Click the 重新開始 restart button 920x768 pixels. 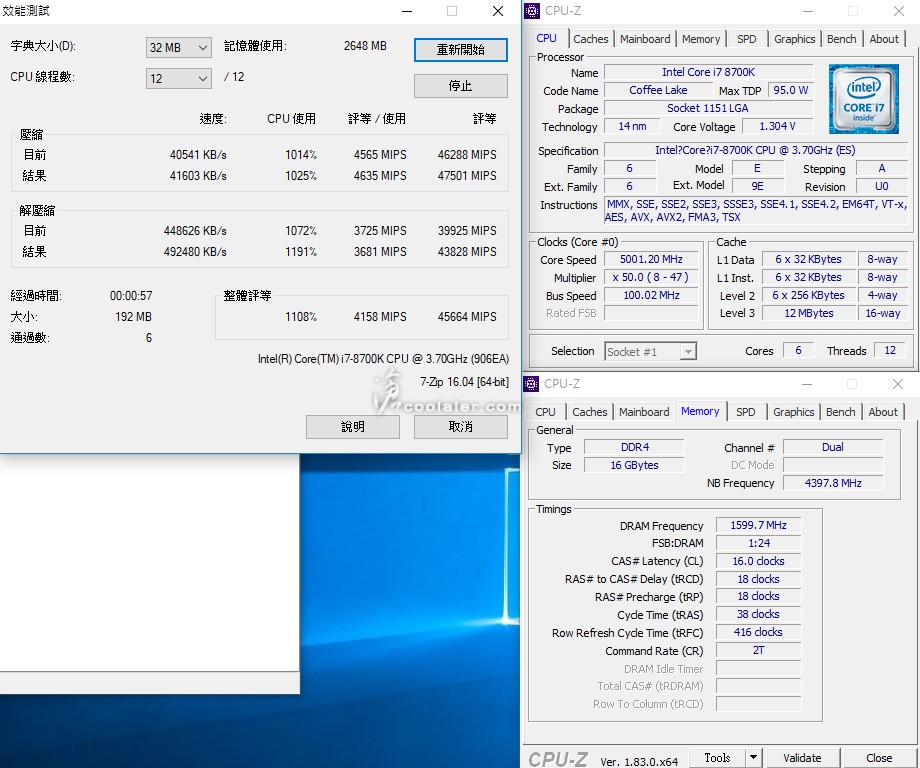[461, 50]
